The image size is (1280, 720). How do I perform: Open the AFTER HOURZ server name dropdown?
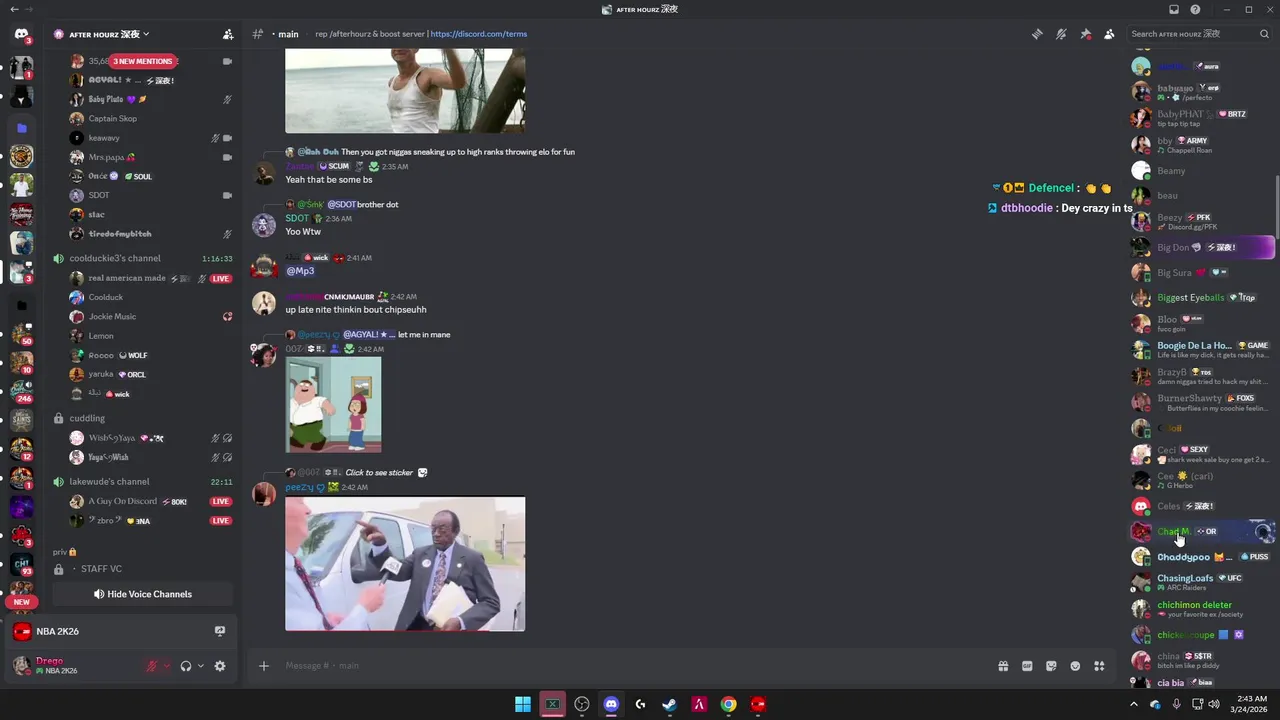tap(110, 34)
